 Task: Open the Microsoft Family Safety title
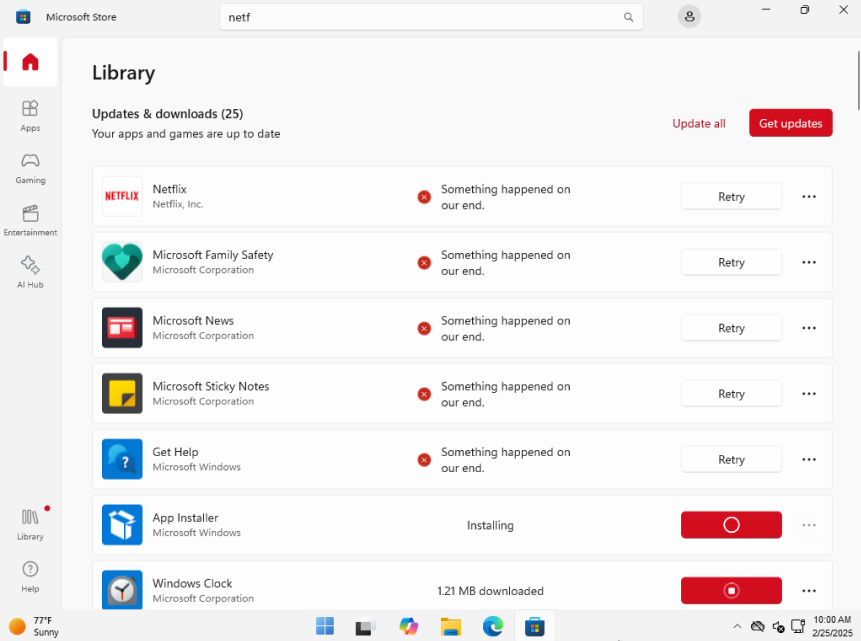pyautogui.click(x=213, y=255)
